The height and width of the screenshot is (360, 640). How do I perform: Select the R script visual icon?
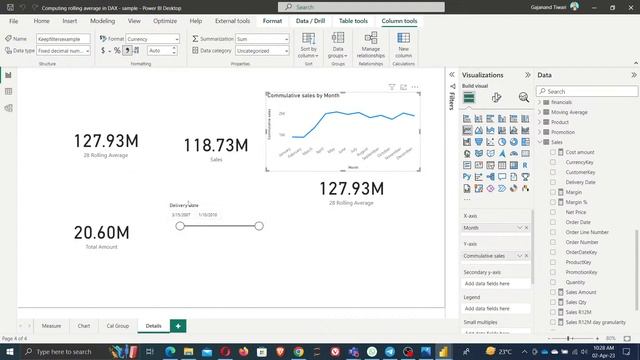click(x=525, y=165)
